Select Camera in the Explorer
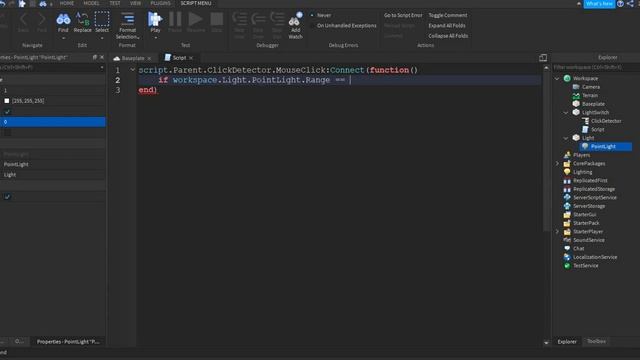The width and height of the screenshot is (640, 360). point(591,87)
